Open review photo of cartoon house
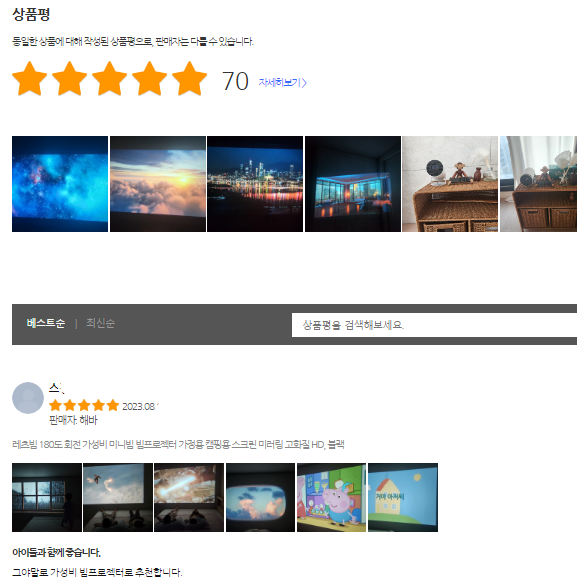The width and height of the screenshot is (577, 581). point(403,497)
